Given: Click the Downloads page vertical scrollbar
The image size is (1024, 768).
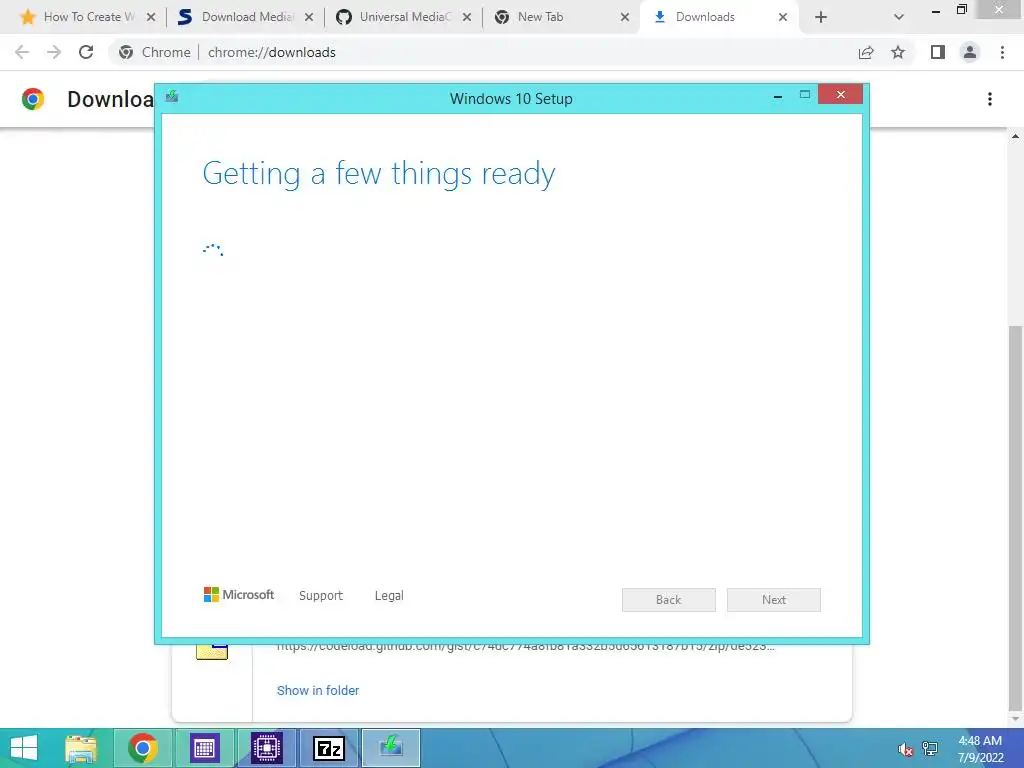Looking at the screenshot, I should pyautogui.click(x=1015, y=516).
